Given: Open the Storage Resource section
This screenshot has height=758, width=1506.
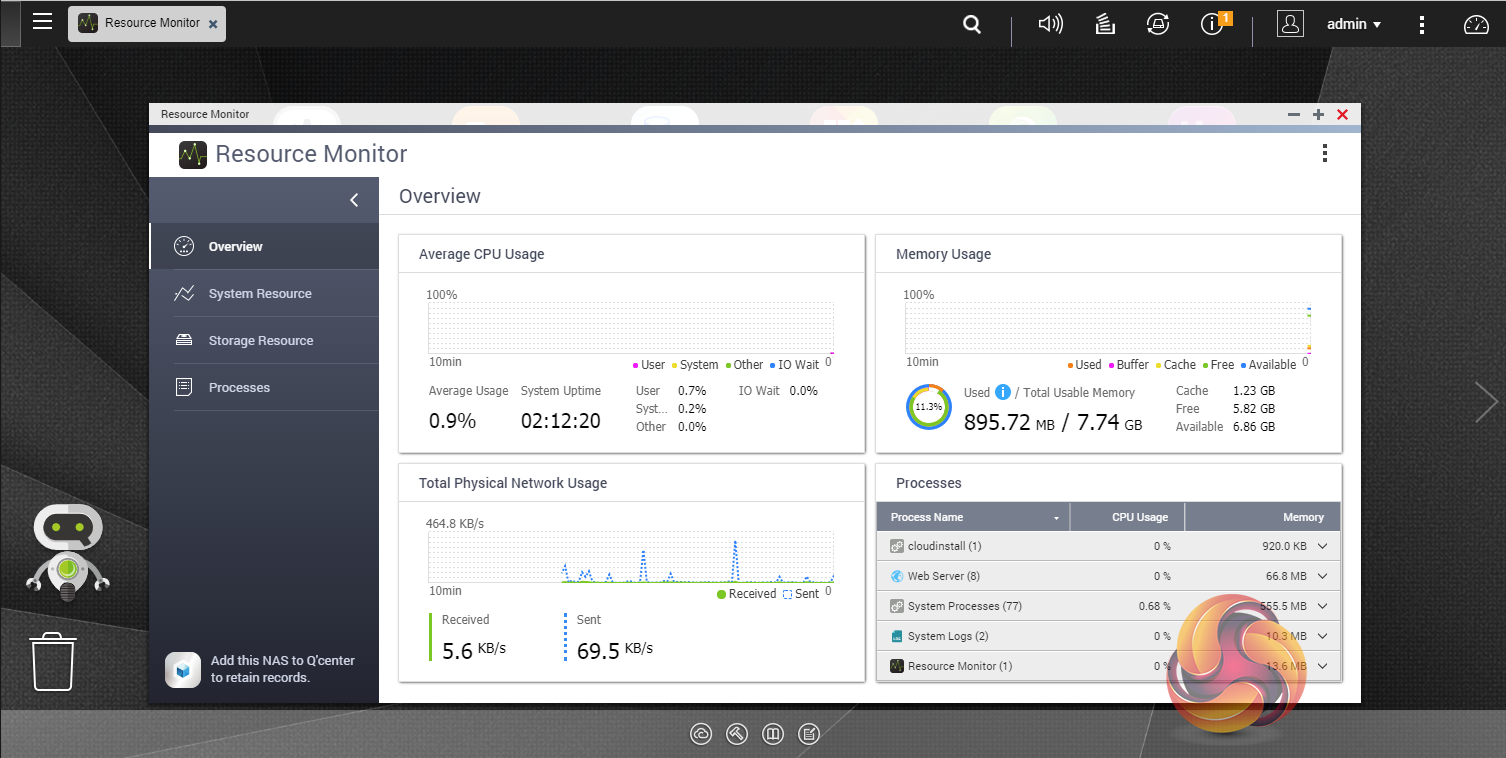Looking at the screenshot, I should (x=260, y=341).
